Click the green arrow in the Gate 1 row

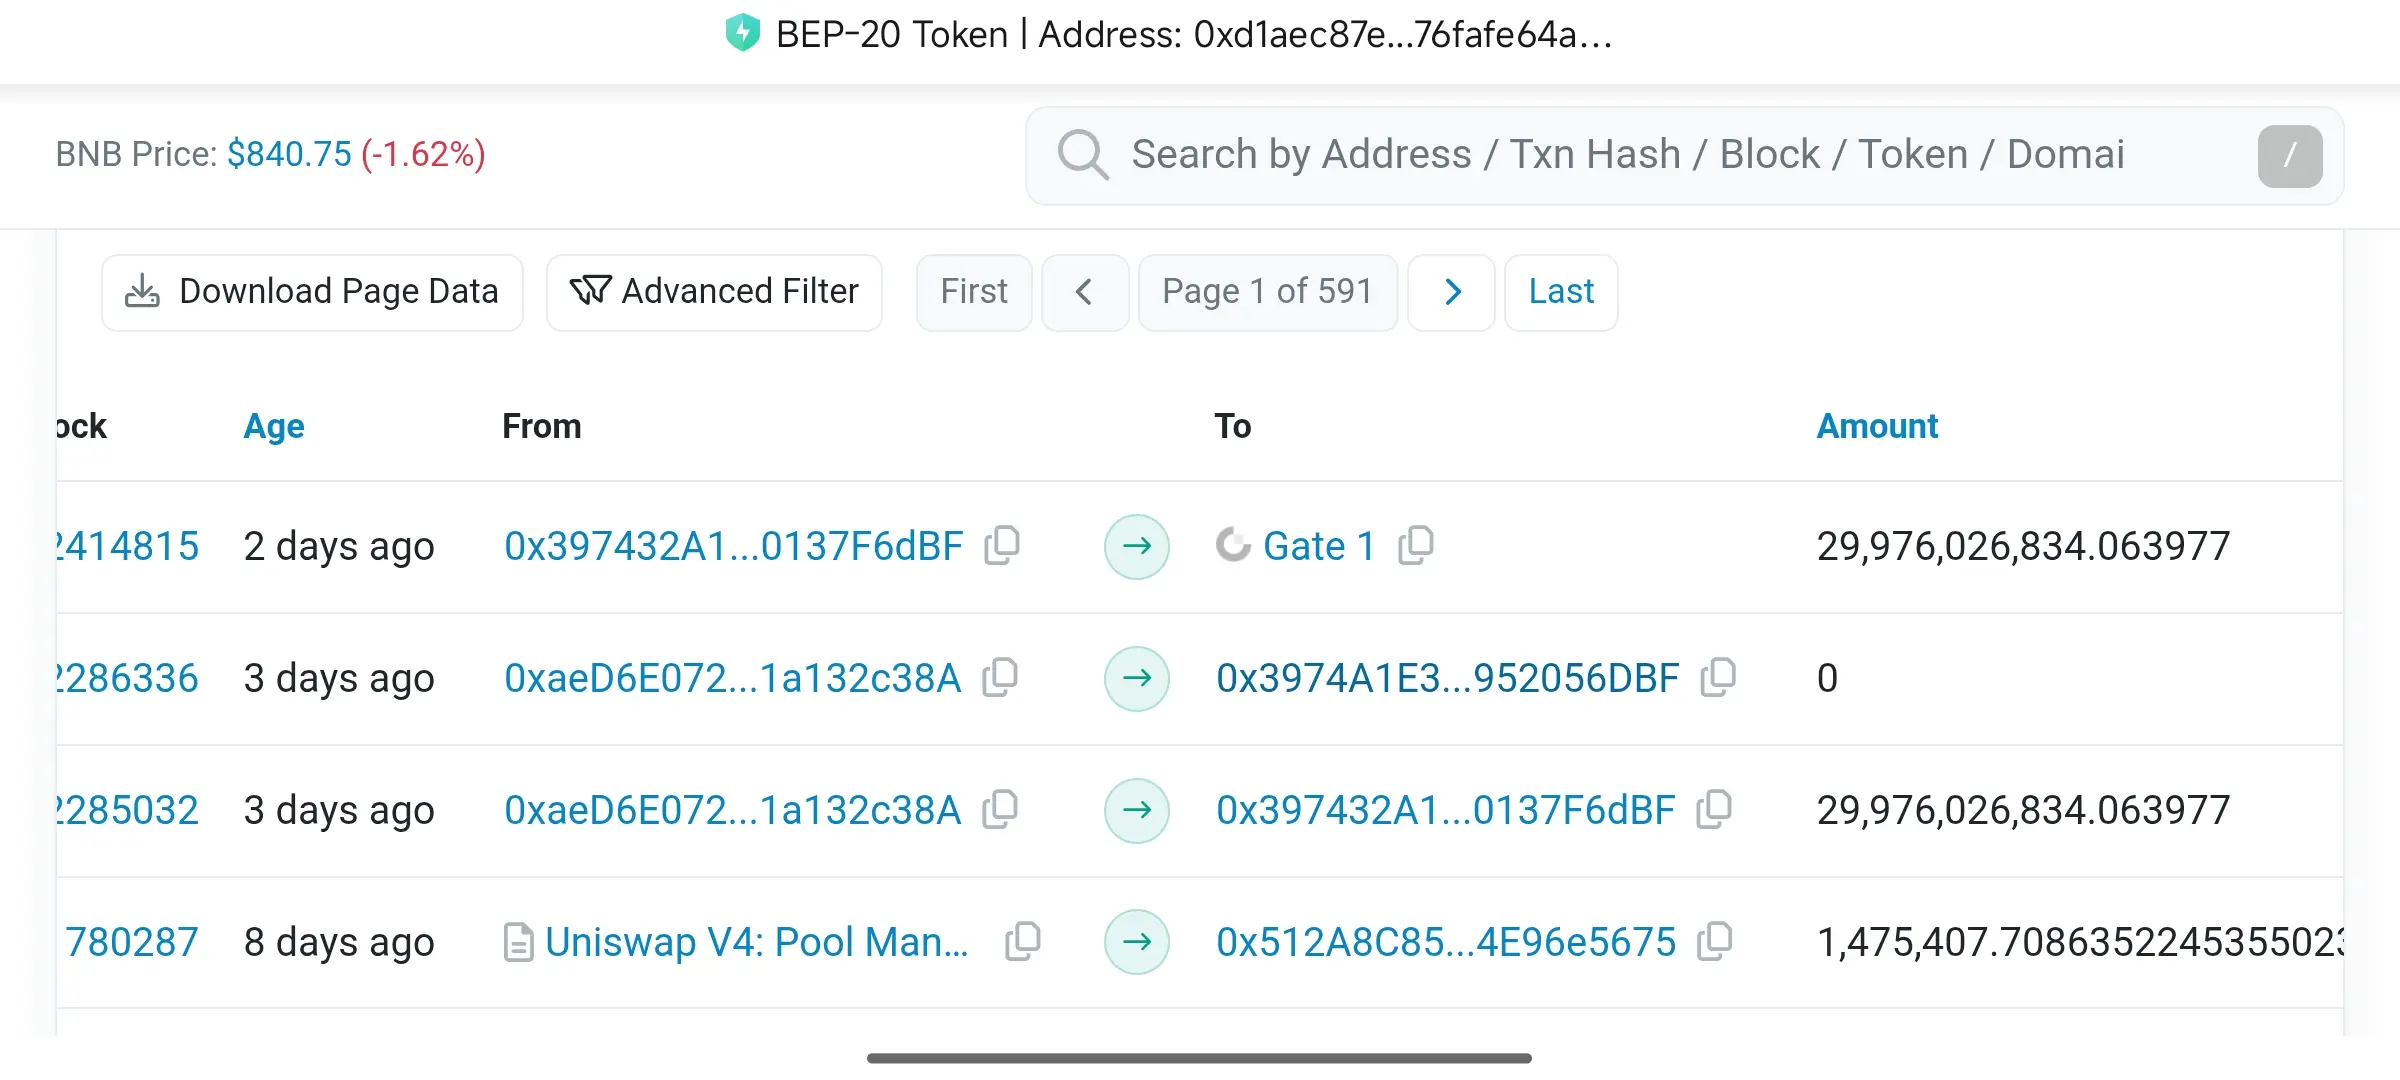(1136, 546)
